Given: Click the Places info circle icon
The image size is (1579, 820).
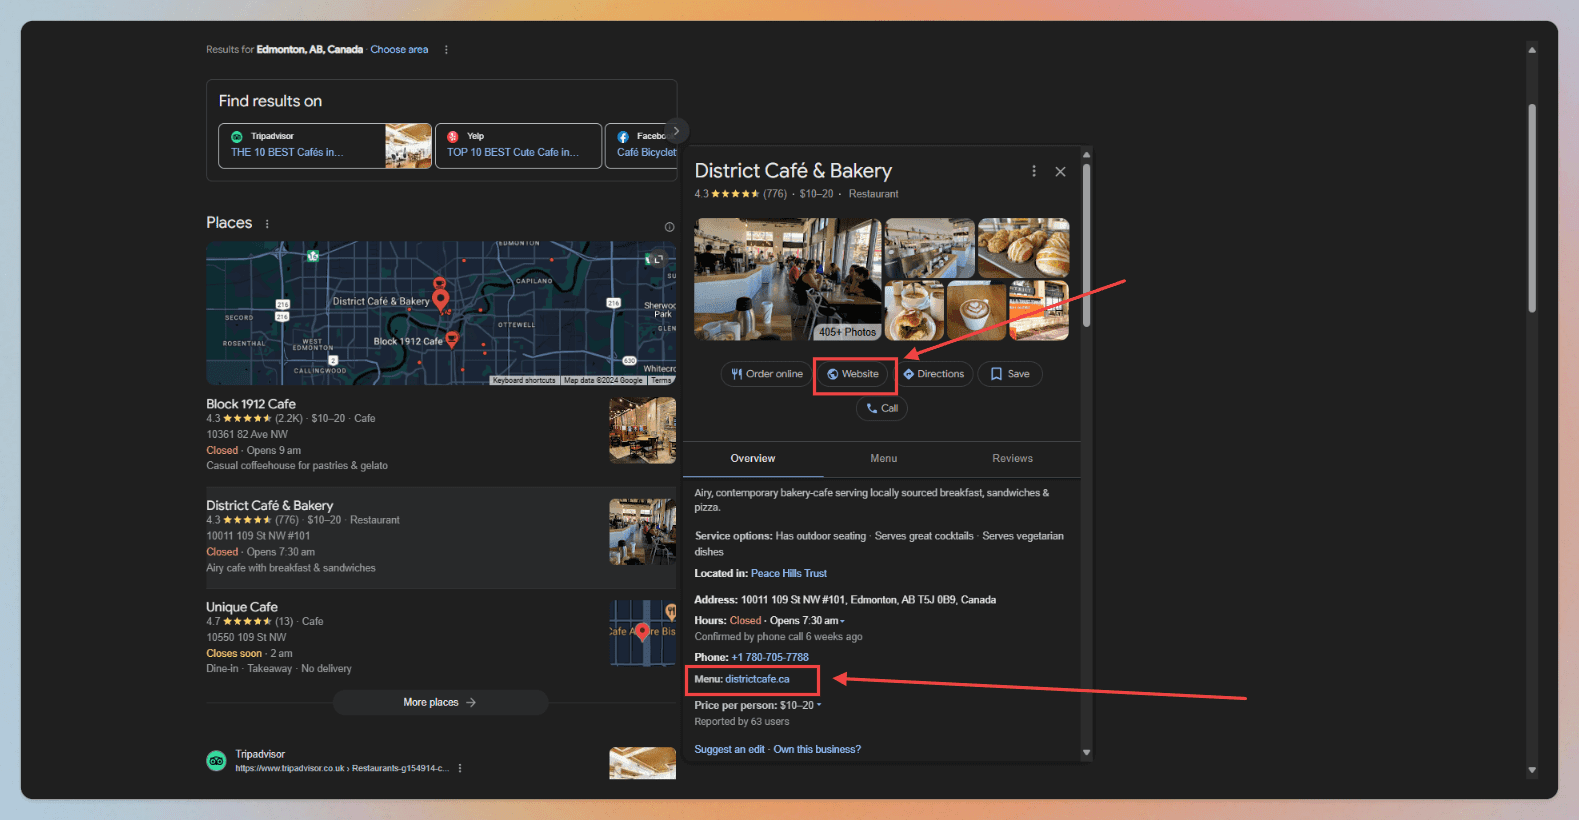Looking at the screenshot, I should pos(669,227).
